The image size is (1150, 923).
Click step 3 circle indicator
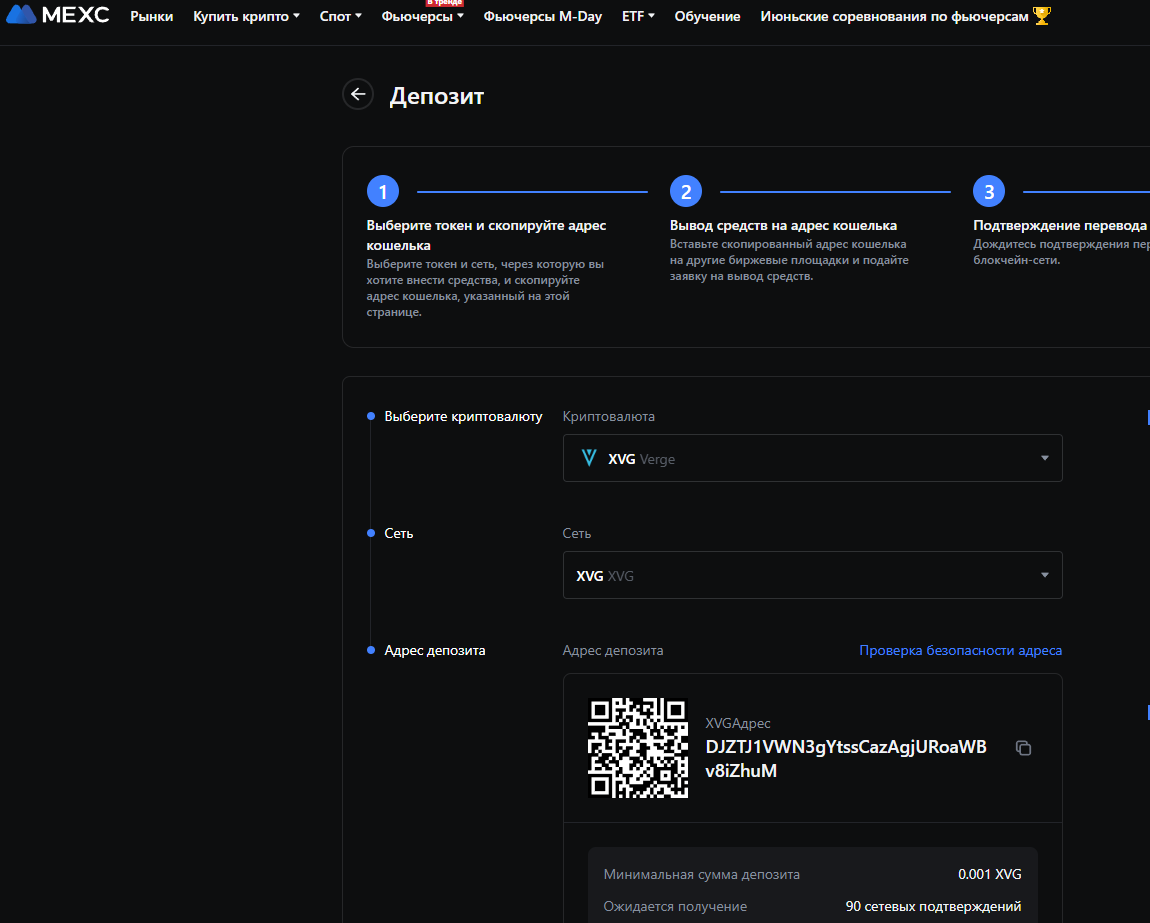pos(989,191)
